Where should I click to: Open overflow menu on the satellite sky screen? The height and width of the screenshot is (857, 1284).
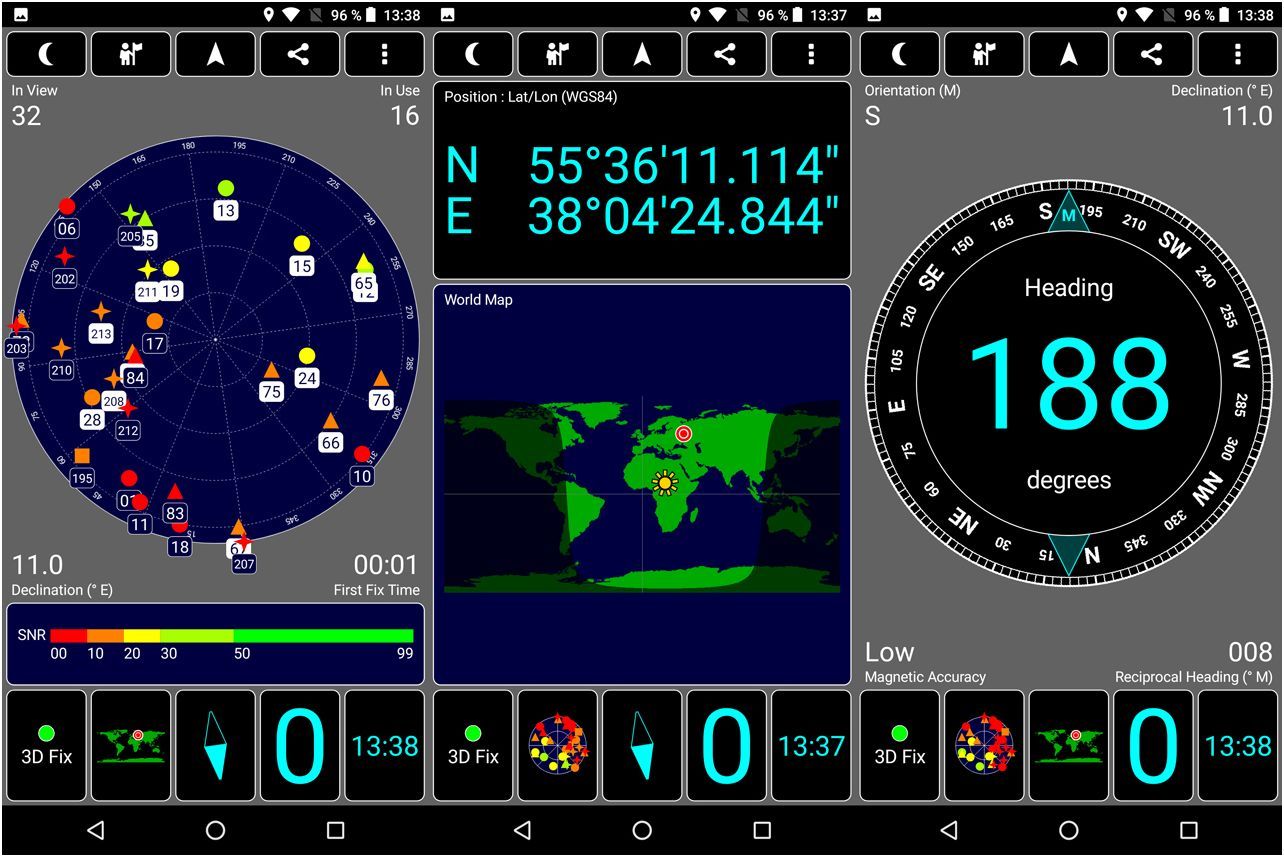384,54
